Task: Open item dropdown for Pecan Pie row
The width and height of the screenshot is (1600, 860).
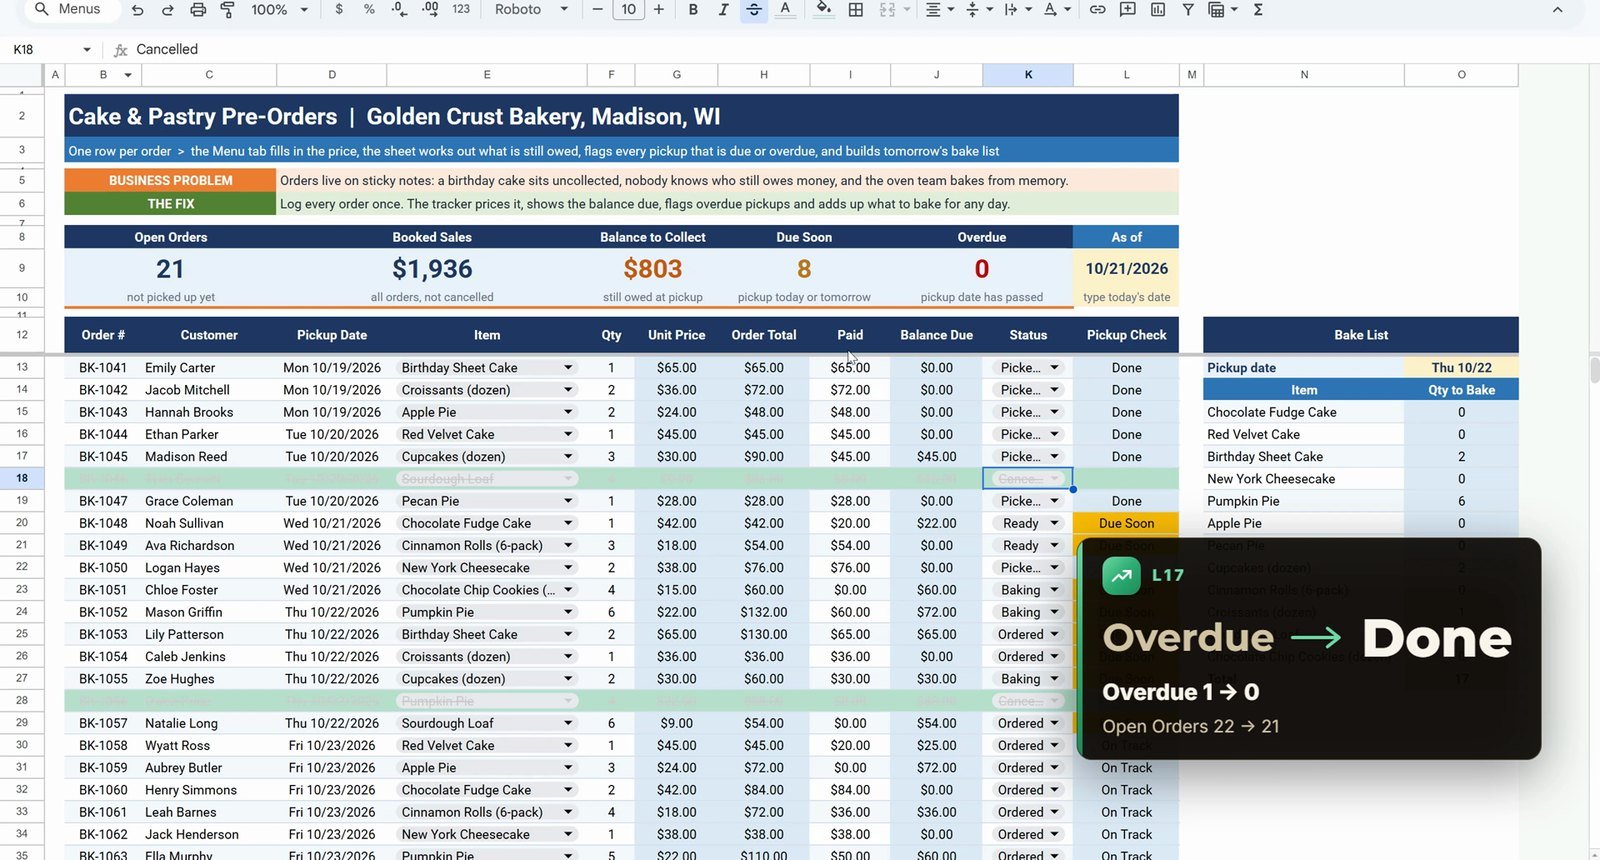Action: click(568, 501)
